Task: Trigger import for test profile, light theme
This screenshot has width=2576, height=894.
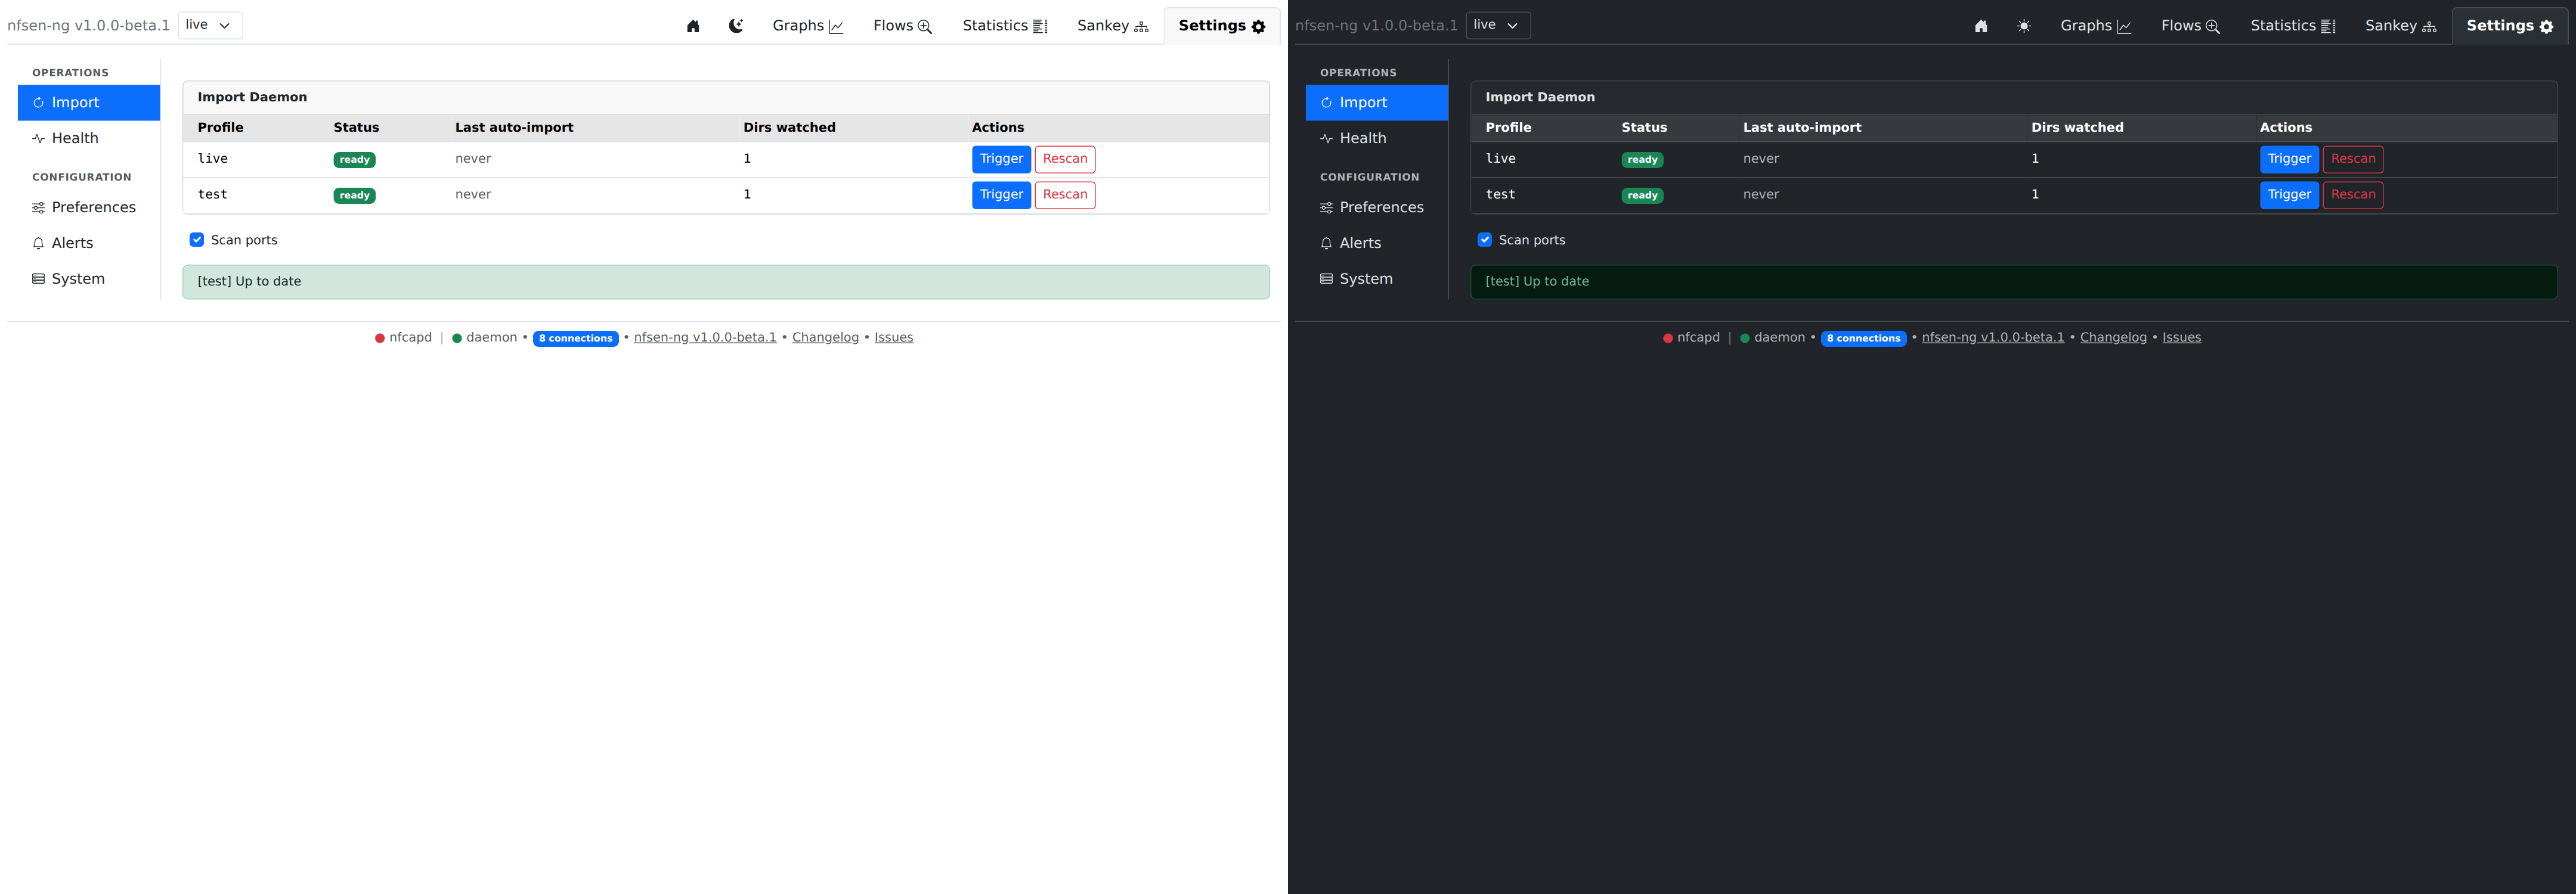Action: click(1001, 195)
